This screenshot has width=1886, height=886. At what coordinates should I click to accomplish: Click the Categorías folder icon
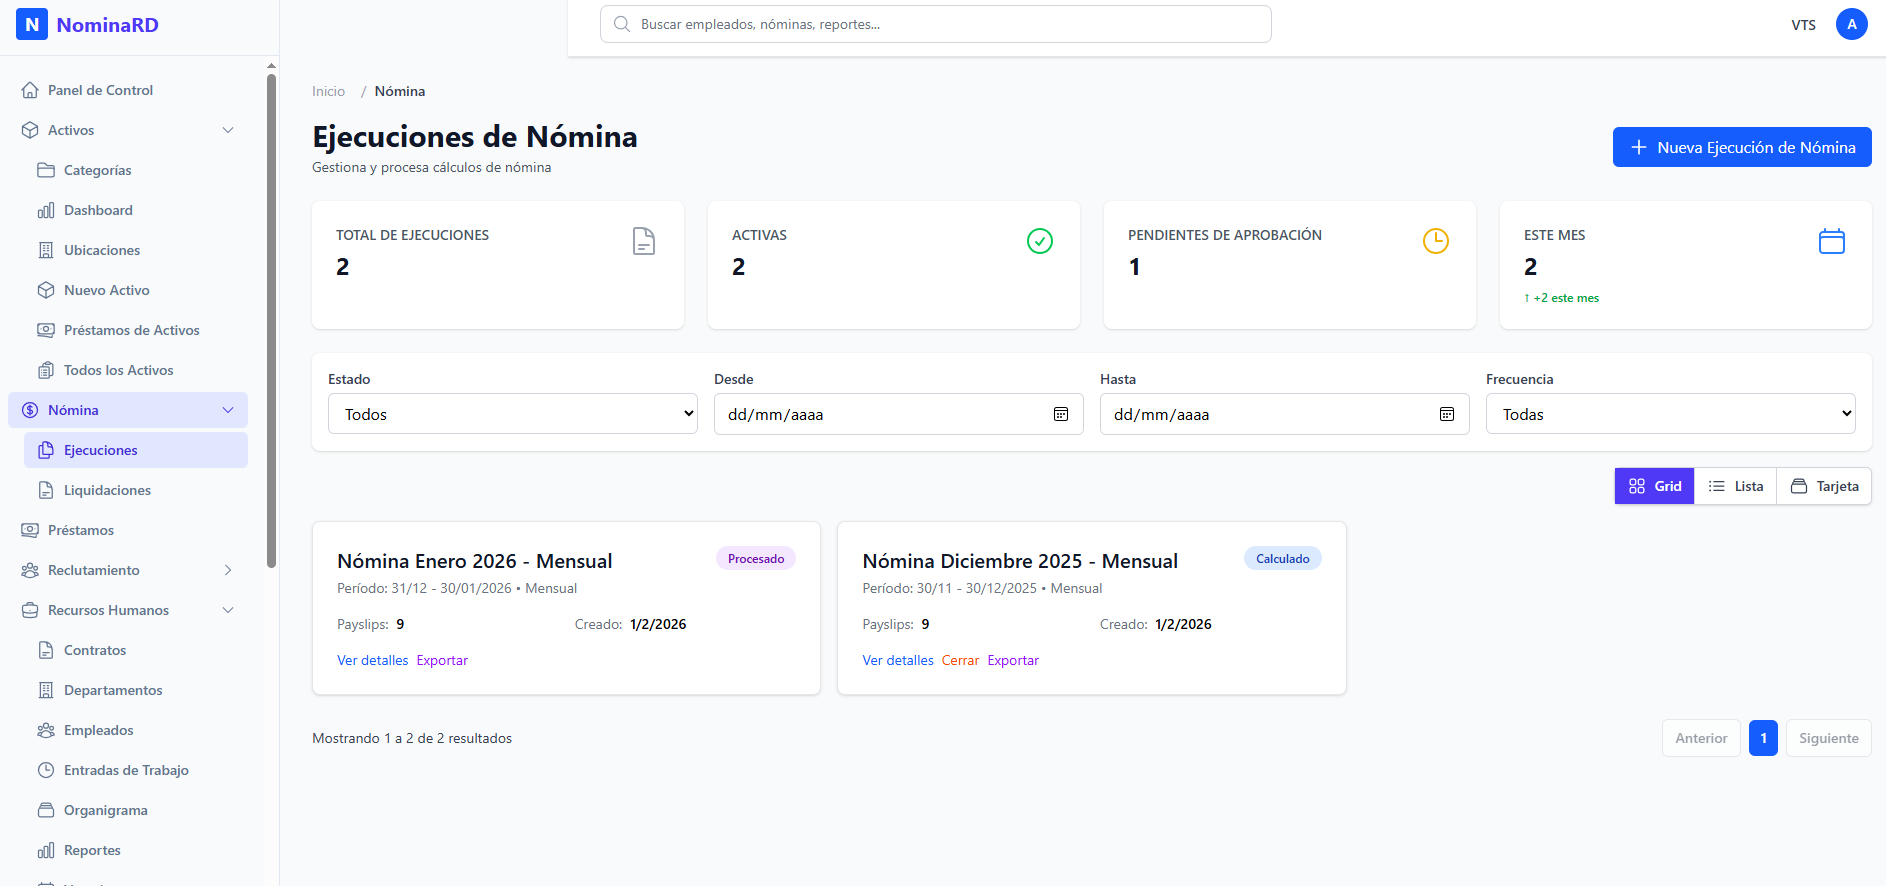pos(46,170)
